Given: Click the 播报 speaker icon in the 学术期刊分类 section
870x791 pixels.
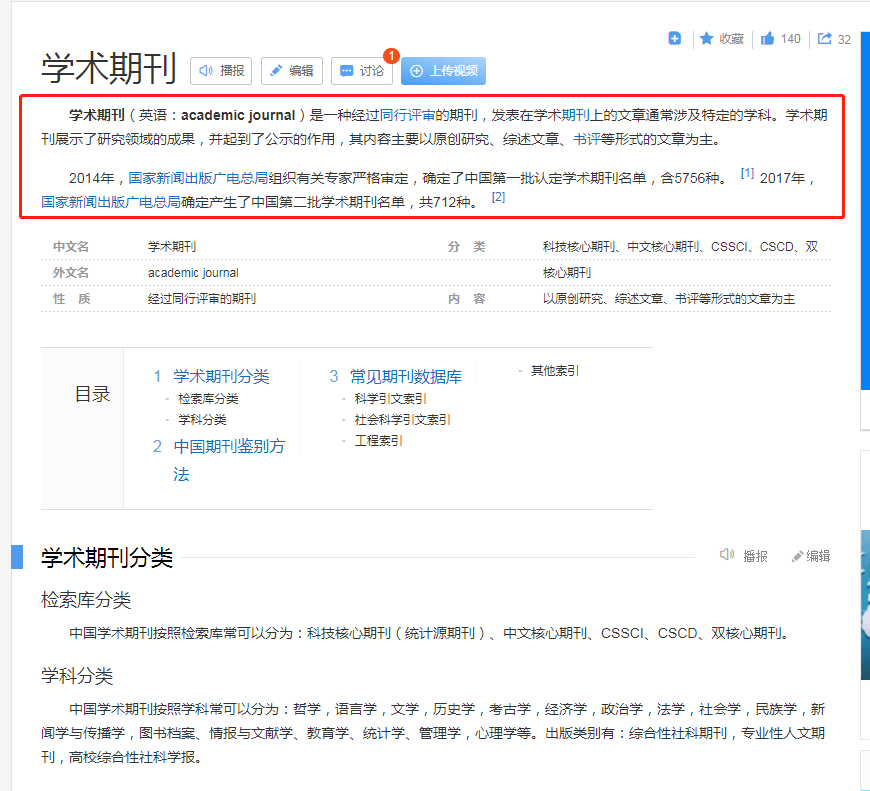Looking at the screenshot, I should tap(726, 555).
